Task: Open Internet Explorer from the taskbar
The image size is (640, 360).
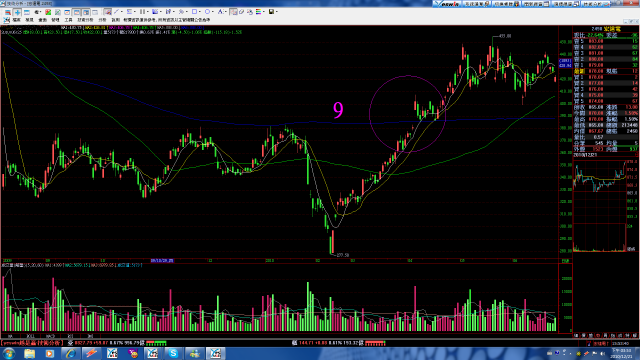Action: [x=71, y=353]
